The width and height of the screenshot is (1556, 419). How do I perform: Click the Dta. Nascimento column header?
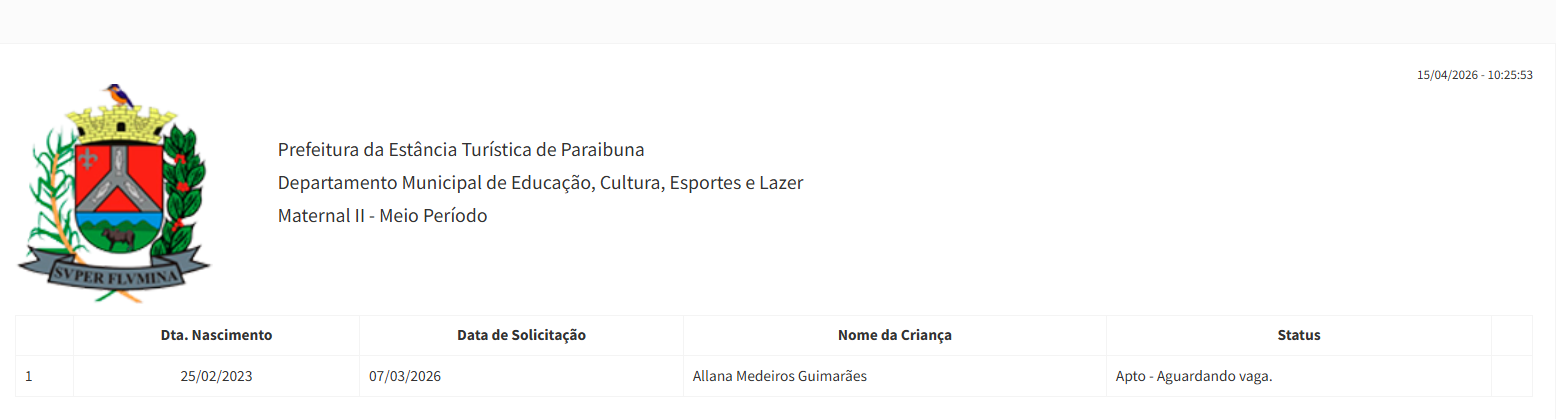click(216, 335)
